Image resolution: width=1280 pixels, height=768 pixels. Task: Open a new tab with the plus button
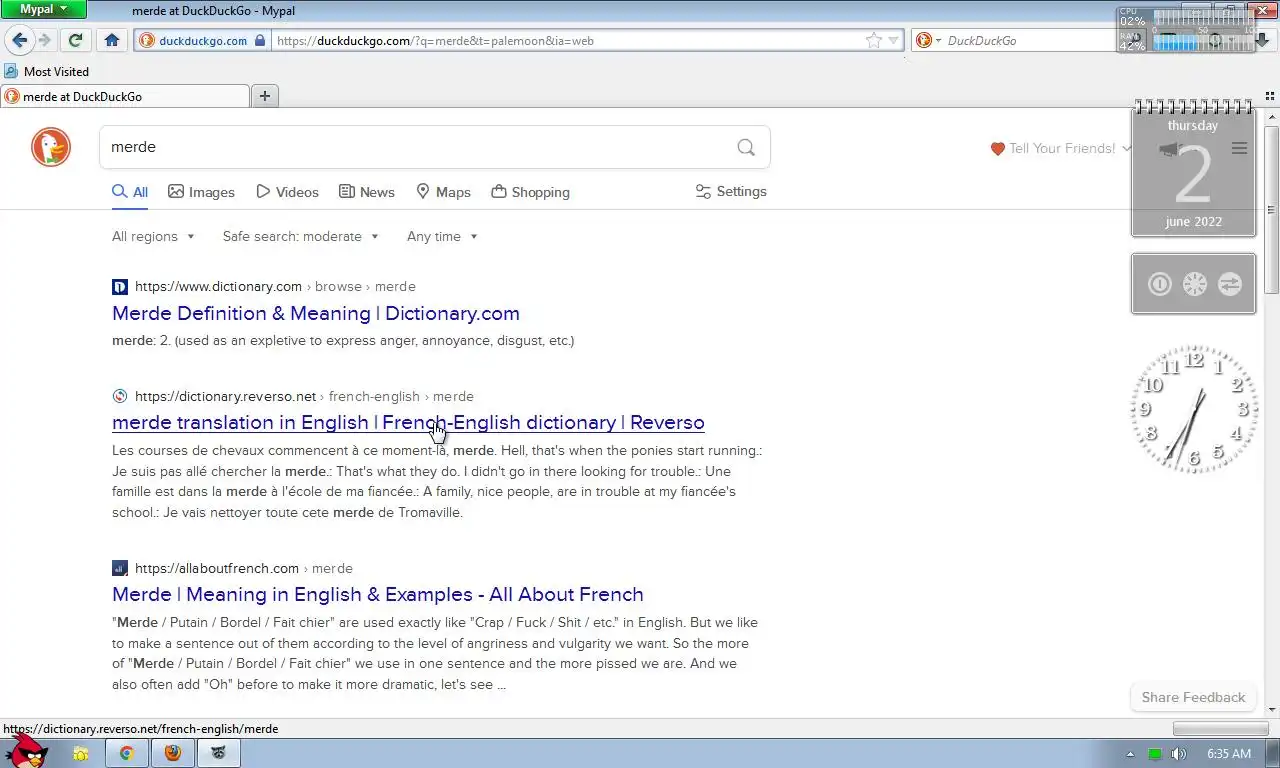[x=265, y=96]
